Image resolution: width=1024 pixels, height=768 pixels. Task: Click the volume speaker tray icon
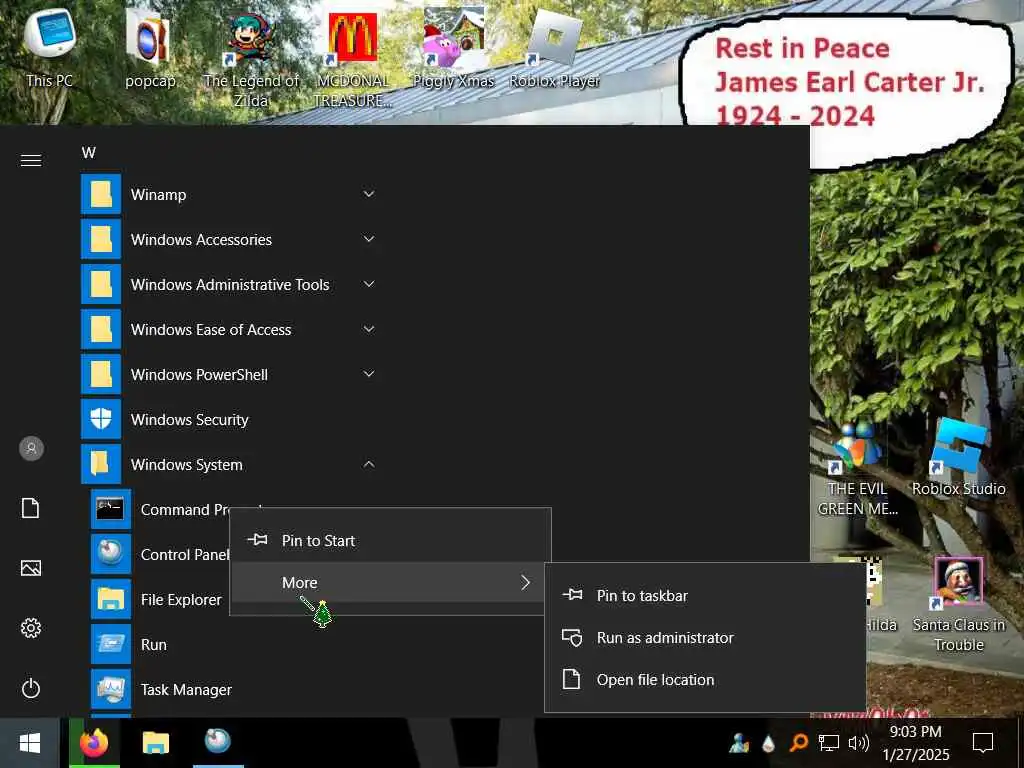(x=858, y=743)
